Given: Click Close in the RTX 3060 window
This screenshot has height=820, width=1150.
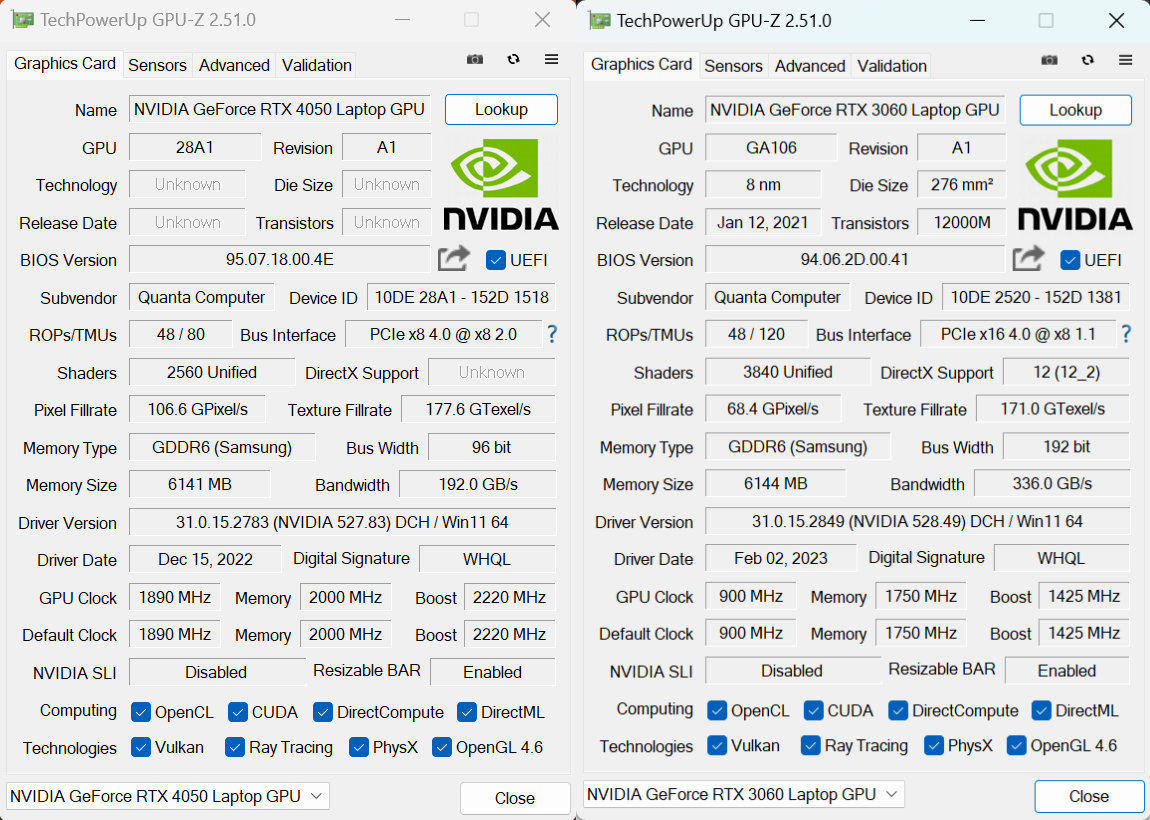Looking at the screenshot, I should point(1089,796).
